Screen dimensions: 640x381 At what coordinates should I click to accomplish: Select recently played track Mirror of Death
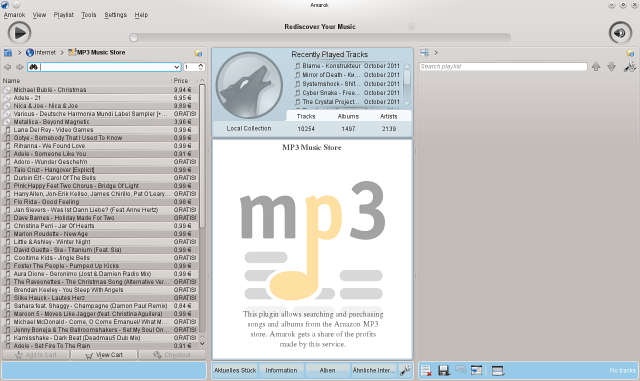tap(347, 75)
